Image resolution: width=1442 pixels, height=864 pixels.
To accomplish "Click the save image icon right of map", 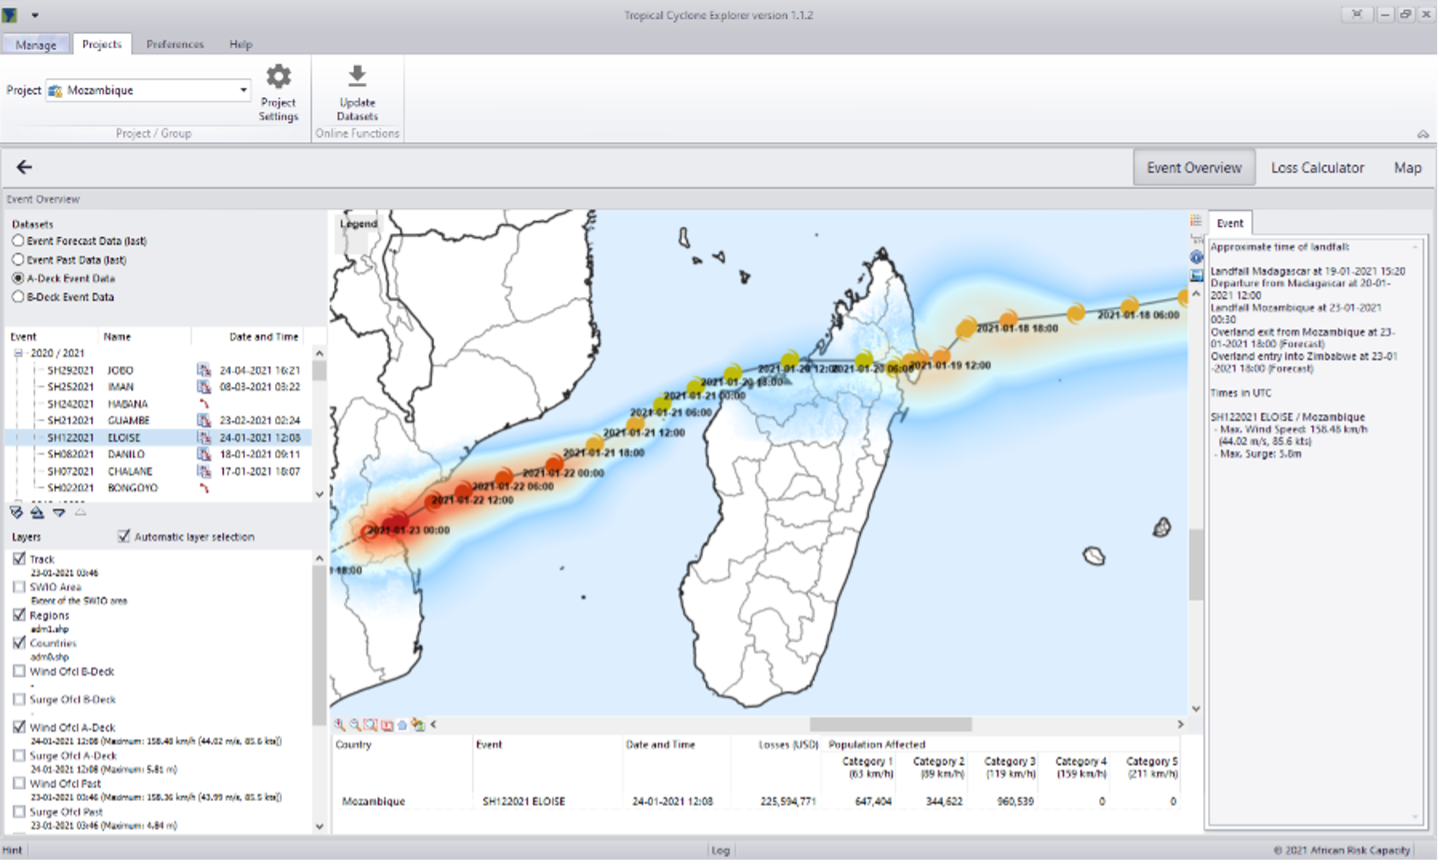I will [x=1196, y=275].
